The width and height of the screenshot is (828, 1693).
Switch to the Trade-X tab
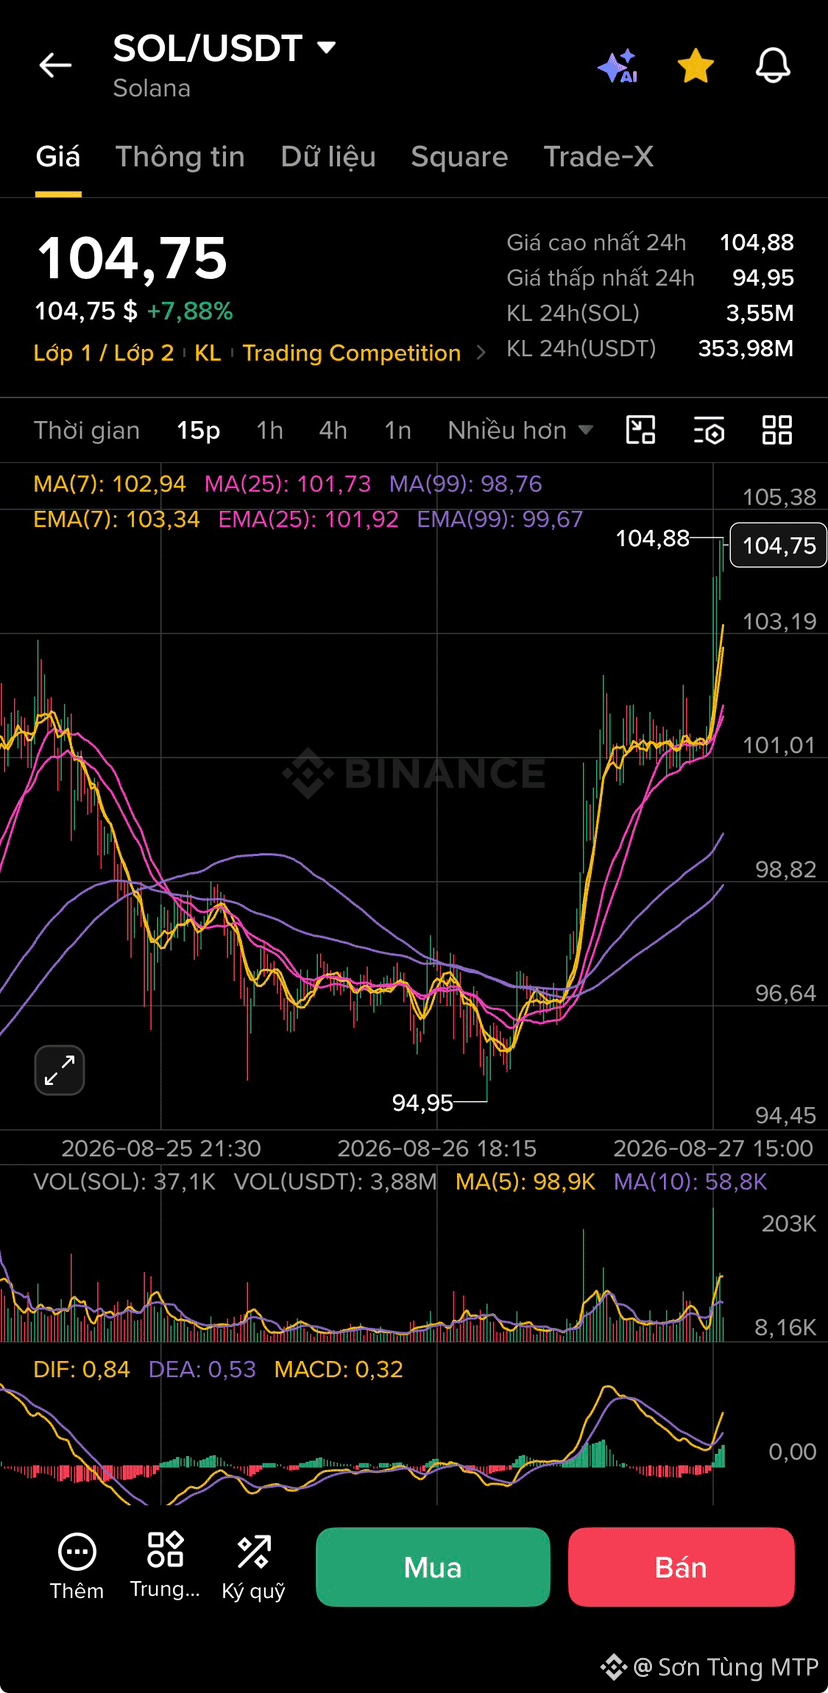(x=598, y=157)
